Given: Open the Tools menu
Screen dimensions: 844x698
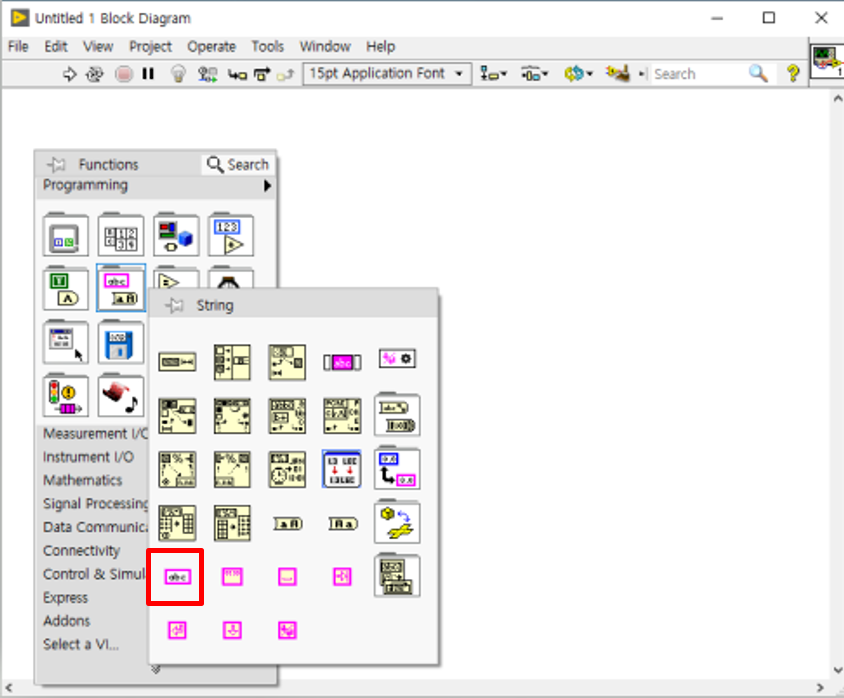Looking at the screenshot, I should click(x=268, y=47).
